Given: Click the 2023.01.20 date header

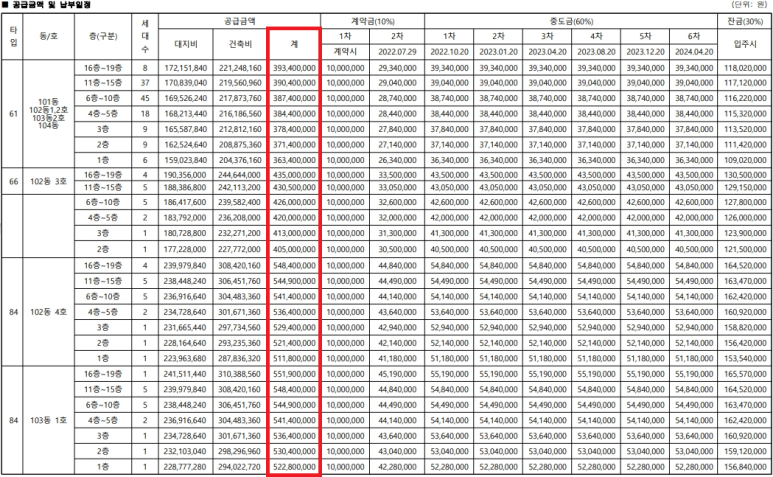Looking at the screenshot, I should [x=498, y=52].
